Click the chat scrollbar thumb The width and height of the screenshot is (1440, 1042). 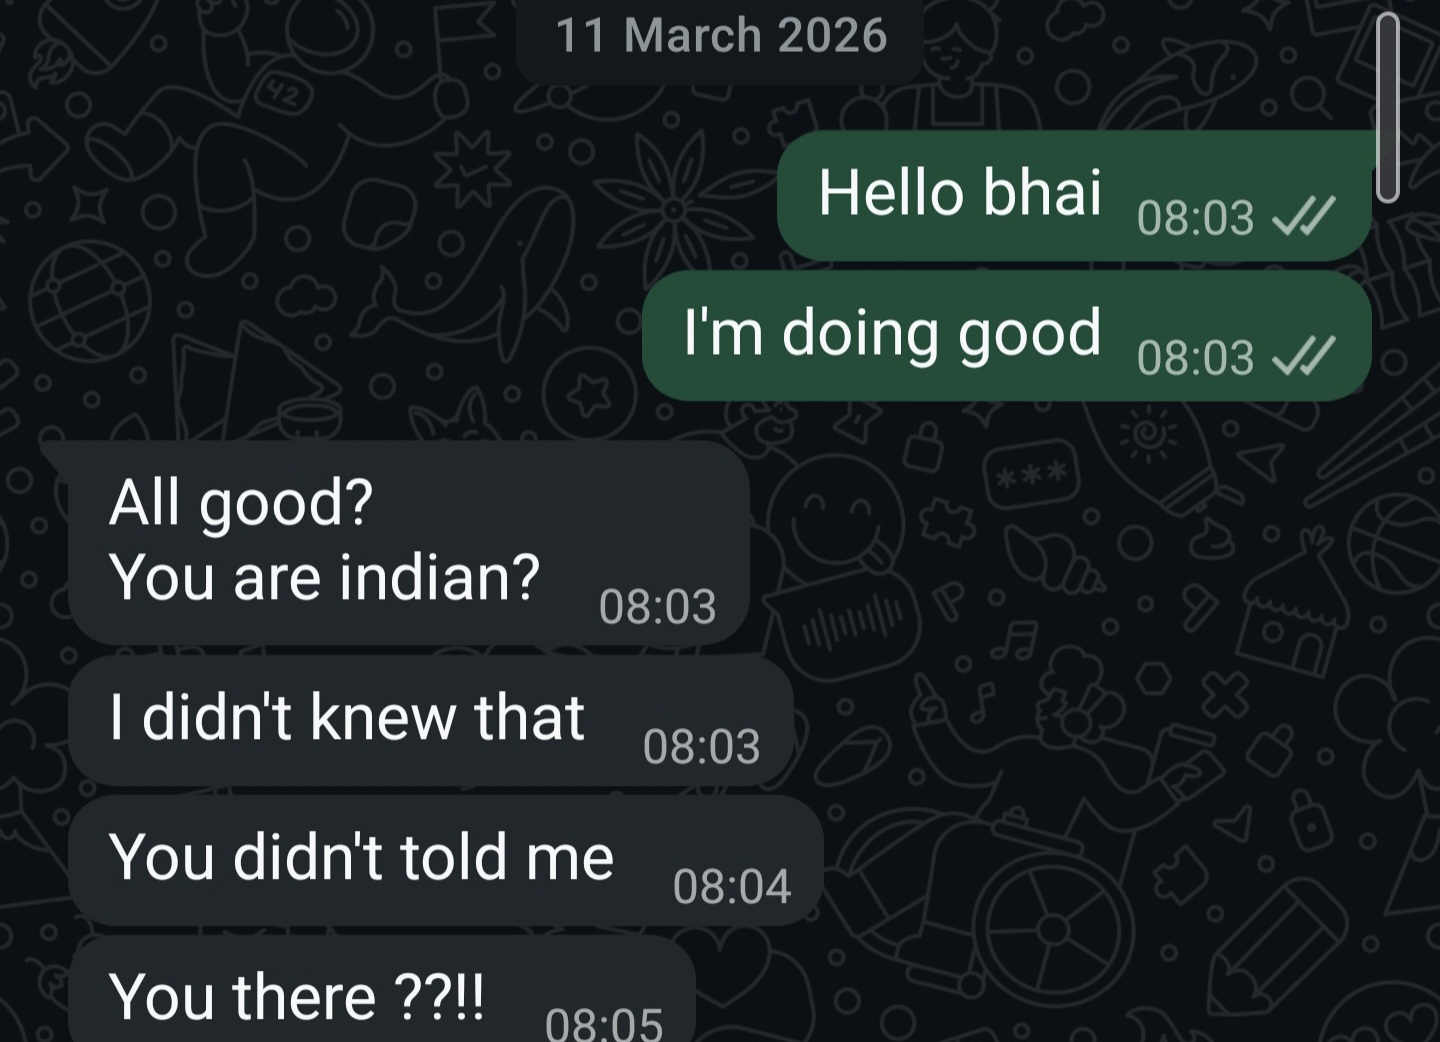click(1387, 108)
